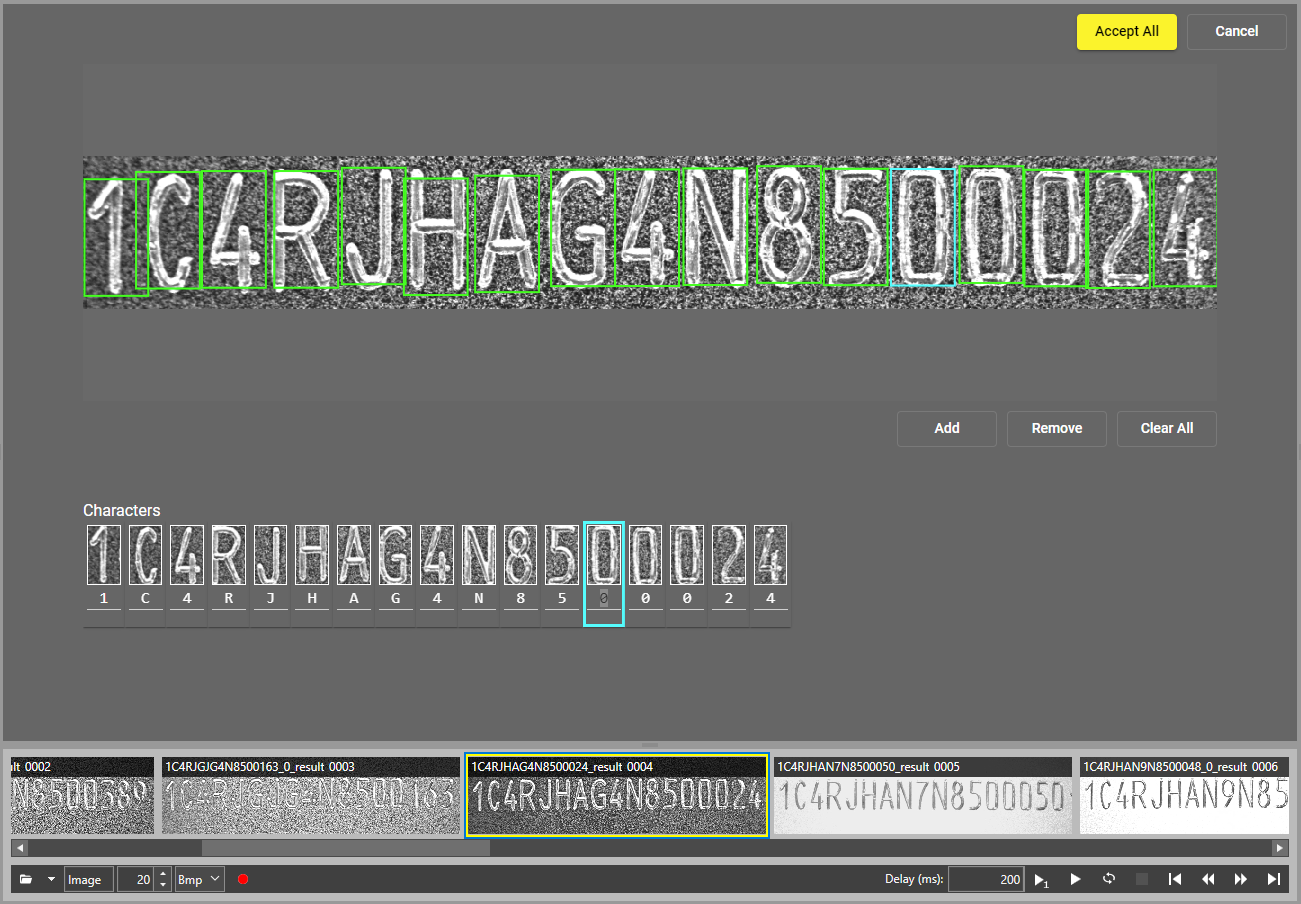Jump to the first image
Image resolution: width=1301 pixels, height=904 pixels.
[1175, 879]
